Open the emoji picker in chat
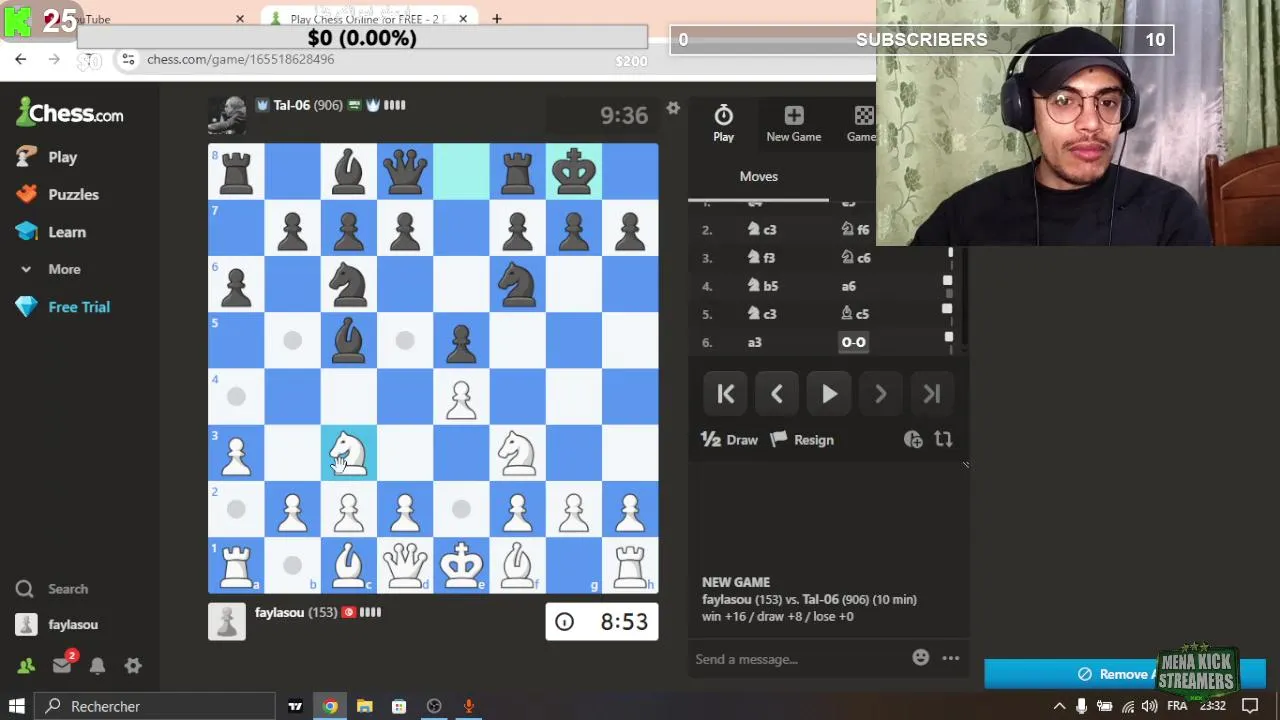The height and width of the screenshot is (720, 1280). (921, 657)
